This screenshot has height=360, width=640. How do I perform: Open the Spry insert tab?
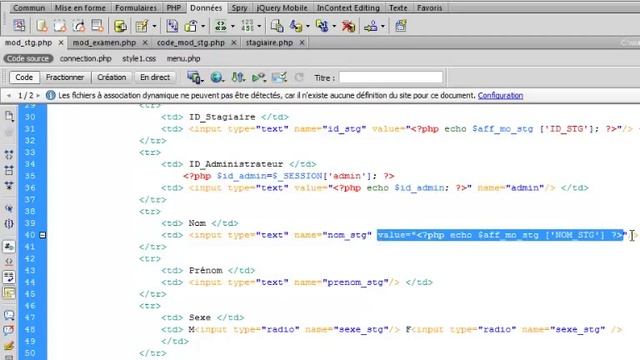pos(239,8)
